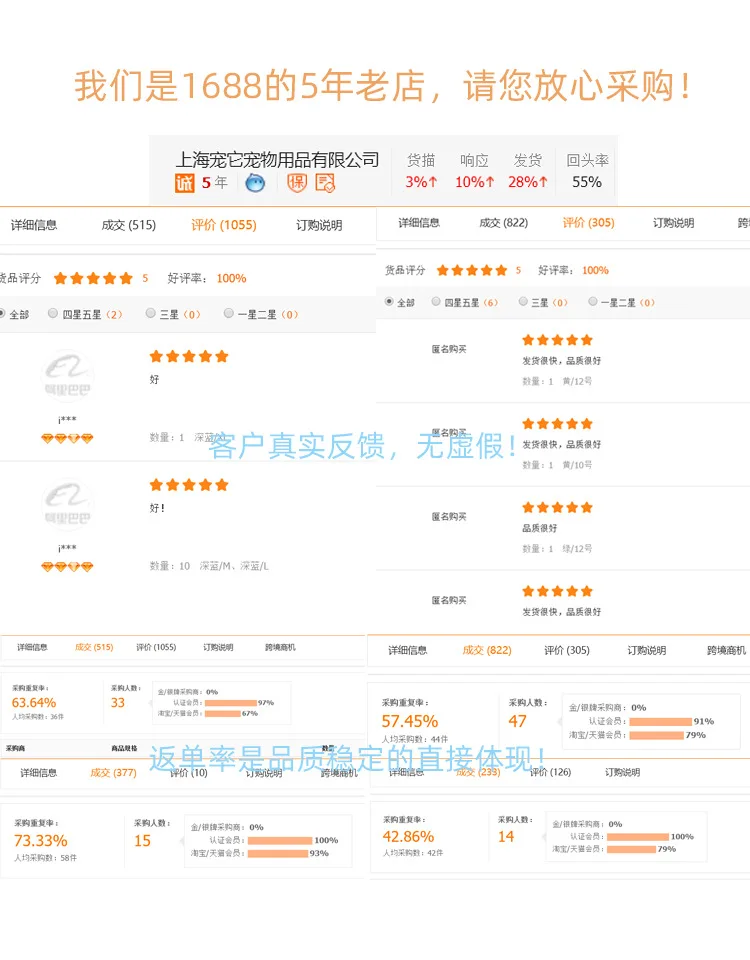Click company name 上海宠它宠物用品有限公司
750x960 pixels.
(277, 160)
